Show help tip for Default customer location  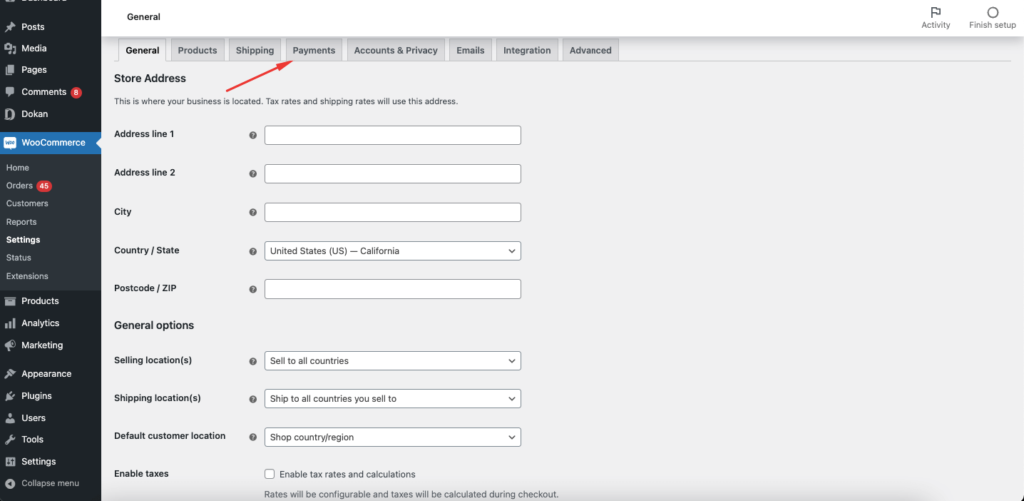pyautogui.click(x=253, y=437)
